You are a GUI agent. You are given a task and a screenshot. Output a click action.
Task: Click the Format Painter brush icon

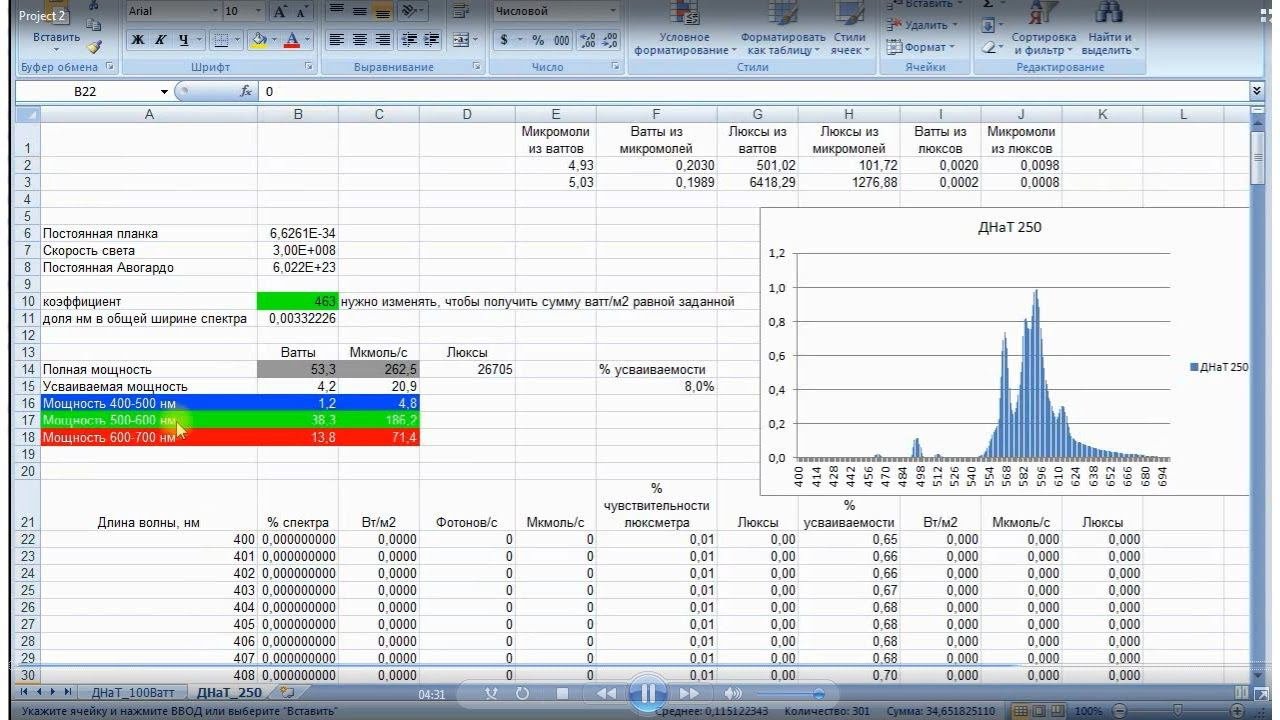pyautogui.click(x=95, y=46)
